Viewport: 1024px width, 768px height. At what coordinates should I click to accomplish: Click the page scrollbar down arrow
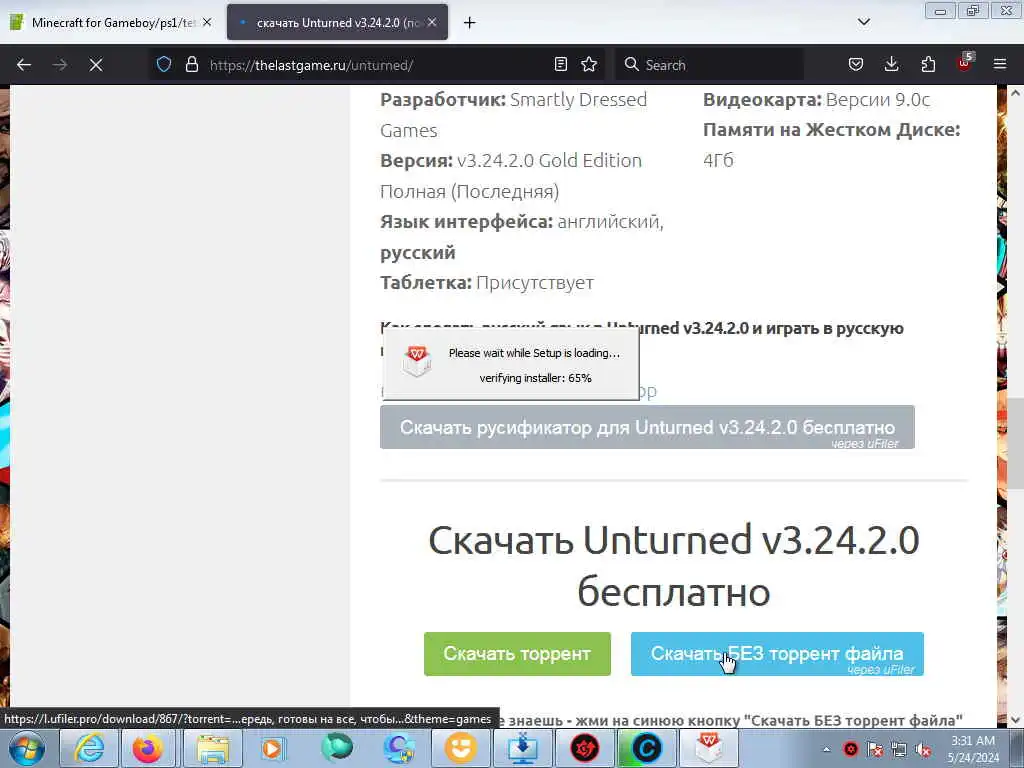click(x=1015, y=720)
